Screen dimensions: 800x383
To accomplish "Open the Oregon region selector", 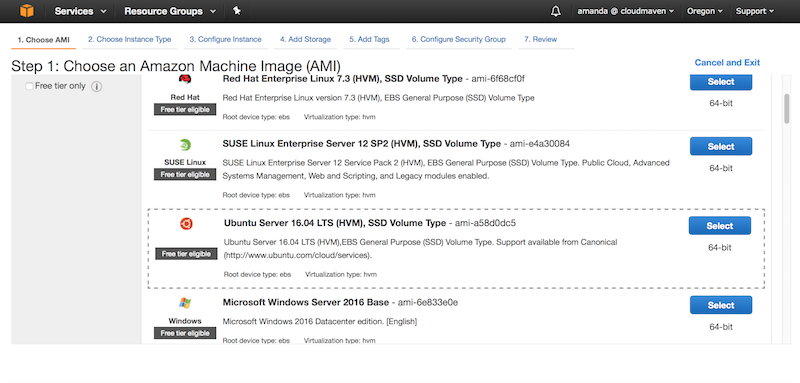I will pos(705,11).
